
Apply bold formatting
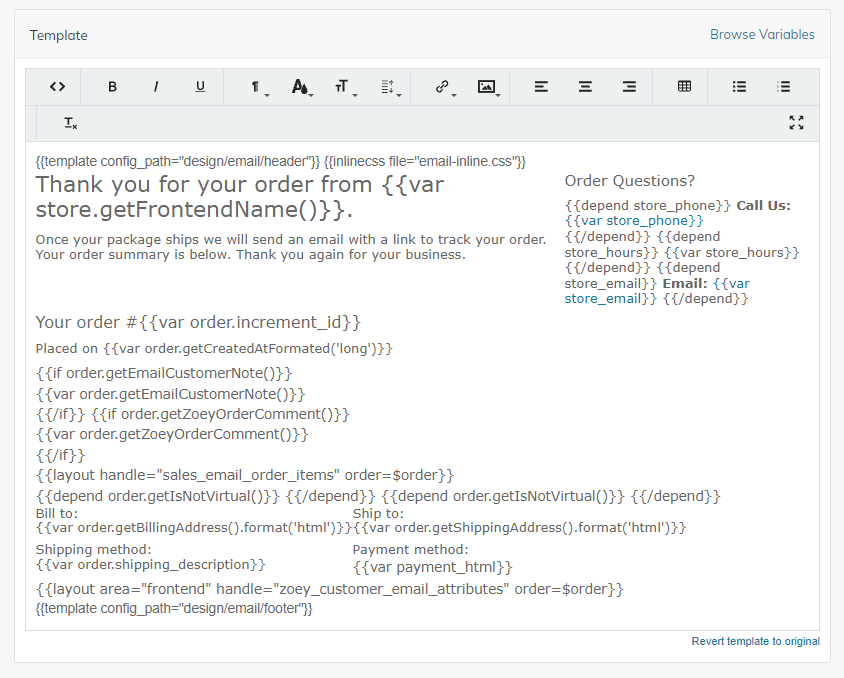point(112,86)
